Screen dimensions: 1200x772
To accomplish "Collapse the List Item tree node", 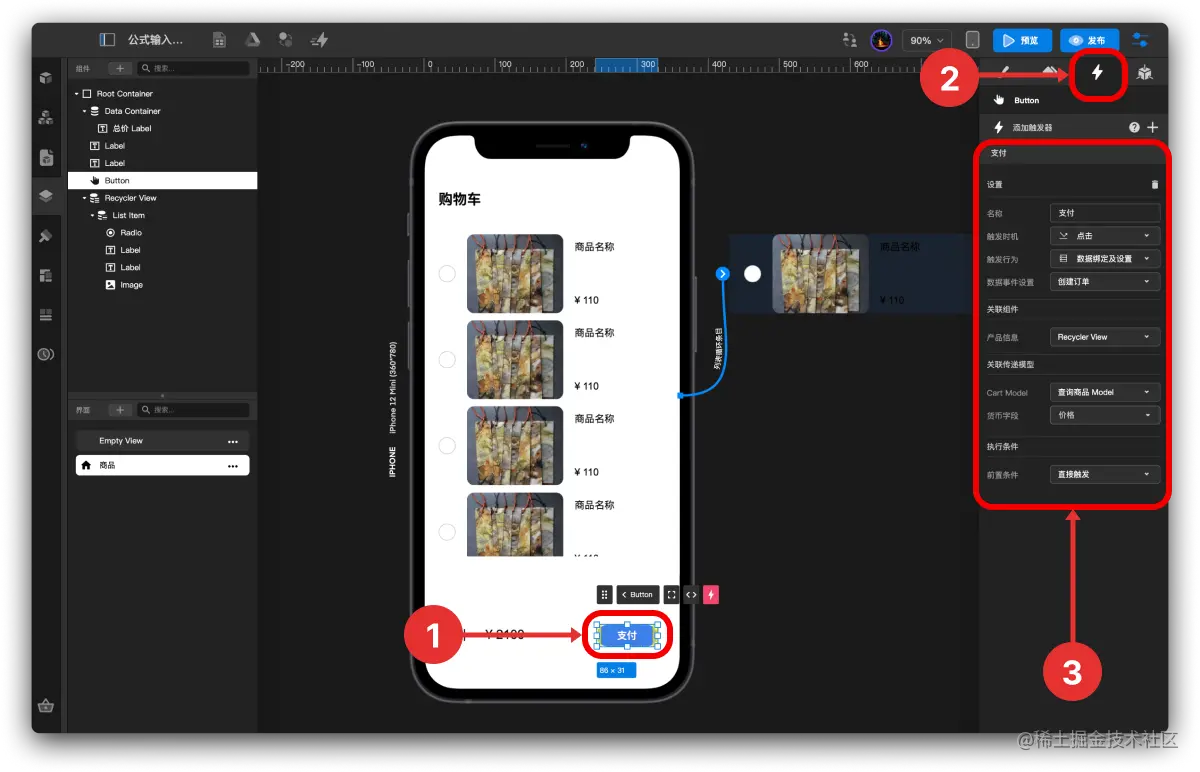I will pyautogui.click(x=93, y=215).
